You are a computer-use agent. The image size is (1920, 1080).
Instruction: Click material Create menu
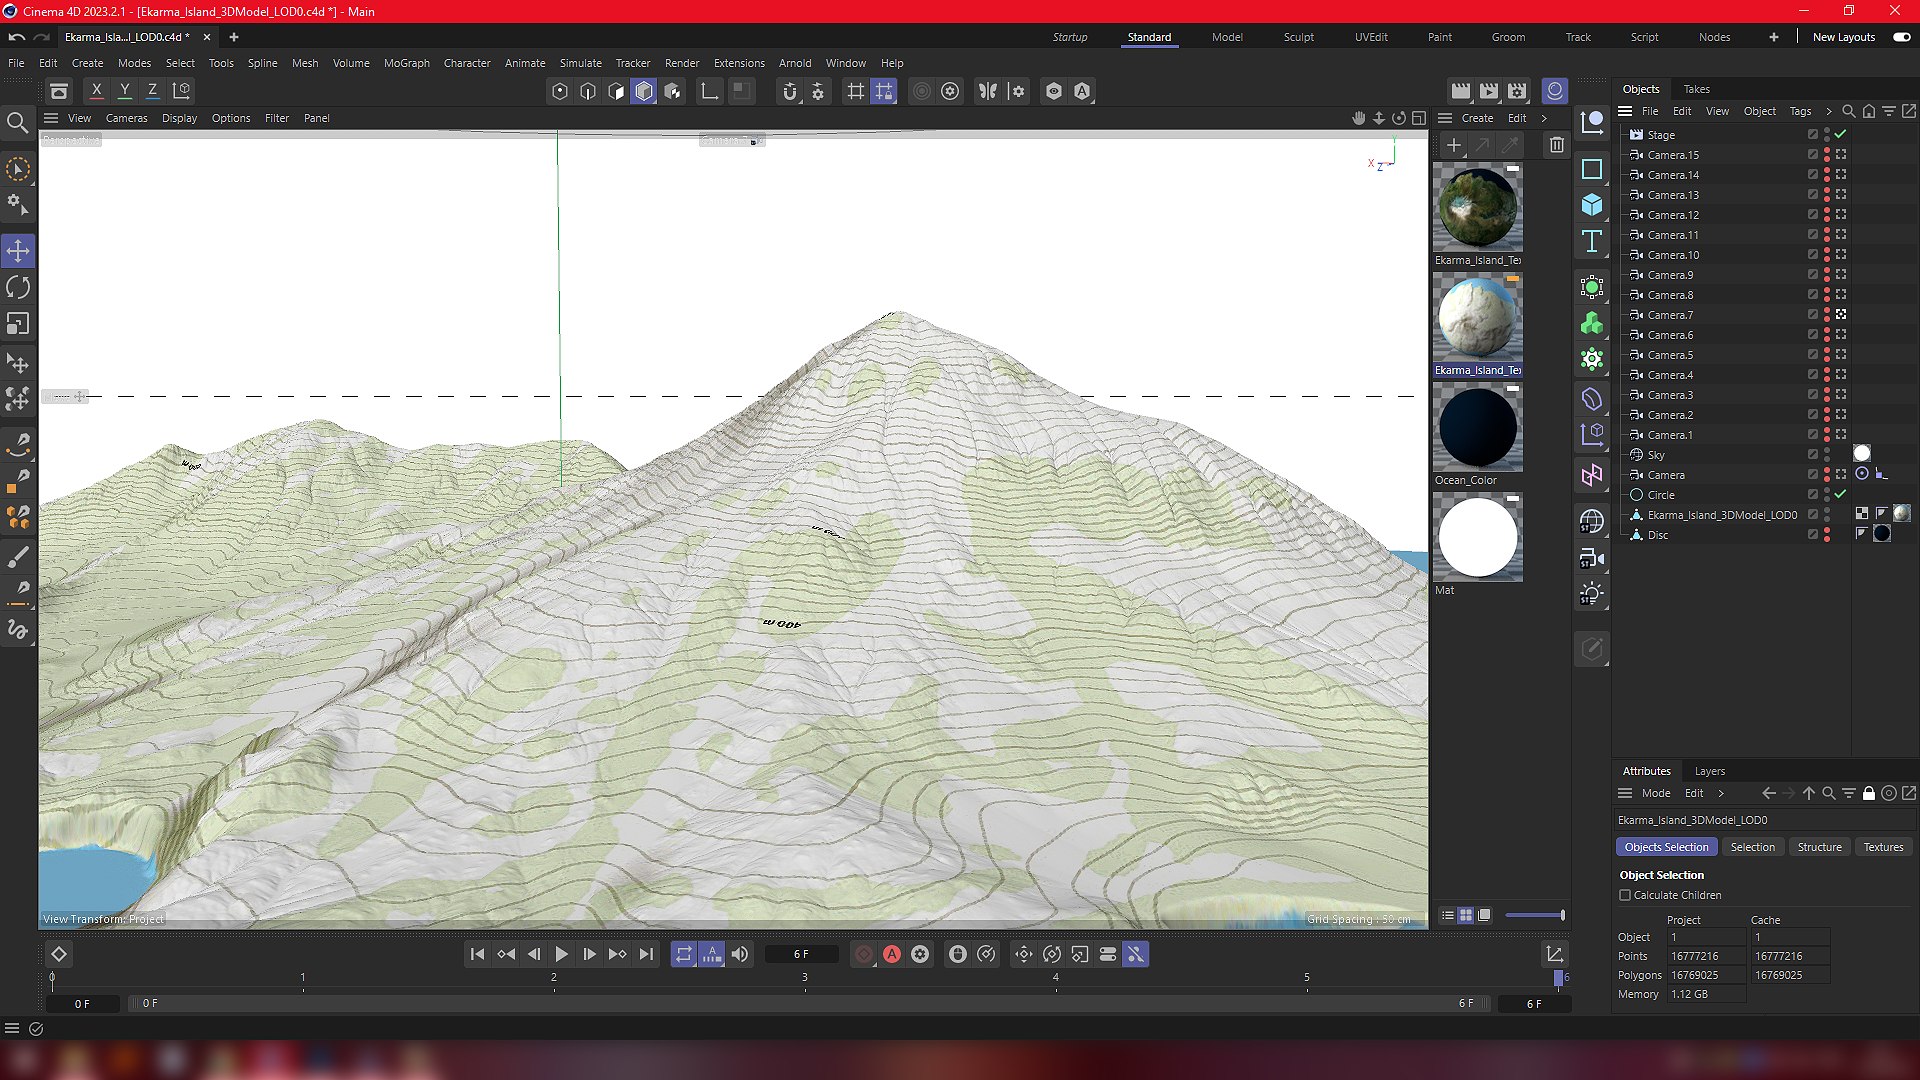coord(1477,118)
